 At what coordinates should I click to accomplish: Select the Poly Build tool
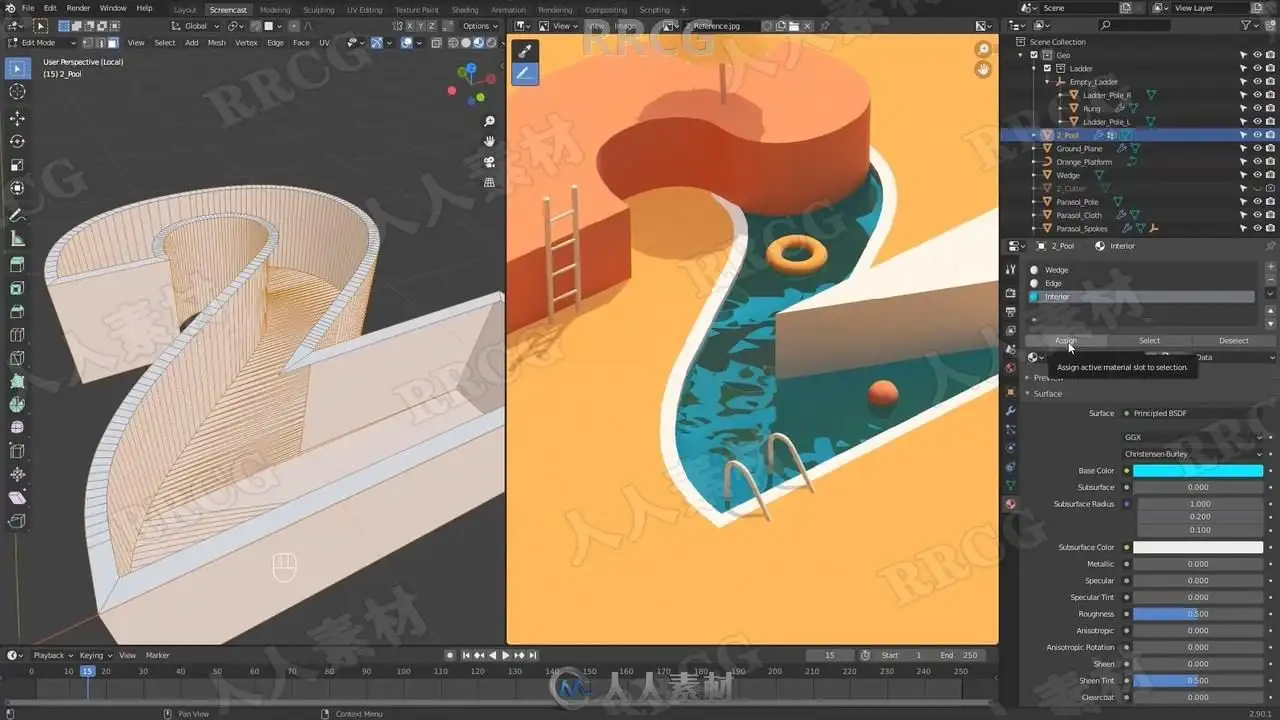pos(17,381)
